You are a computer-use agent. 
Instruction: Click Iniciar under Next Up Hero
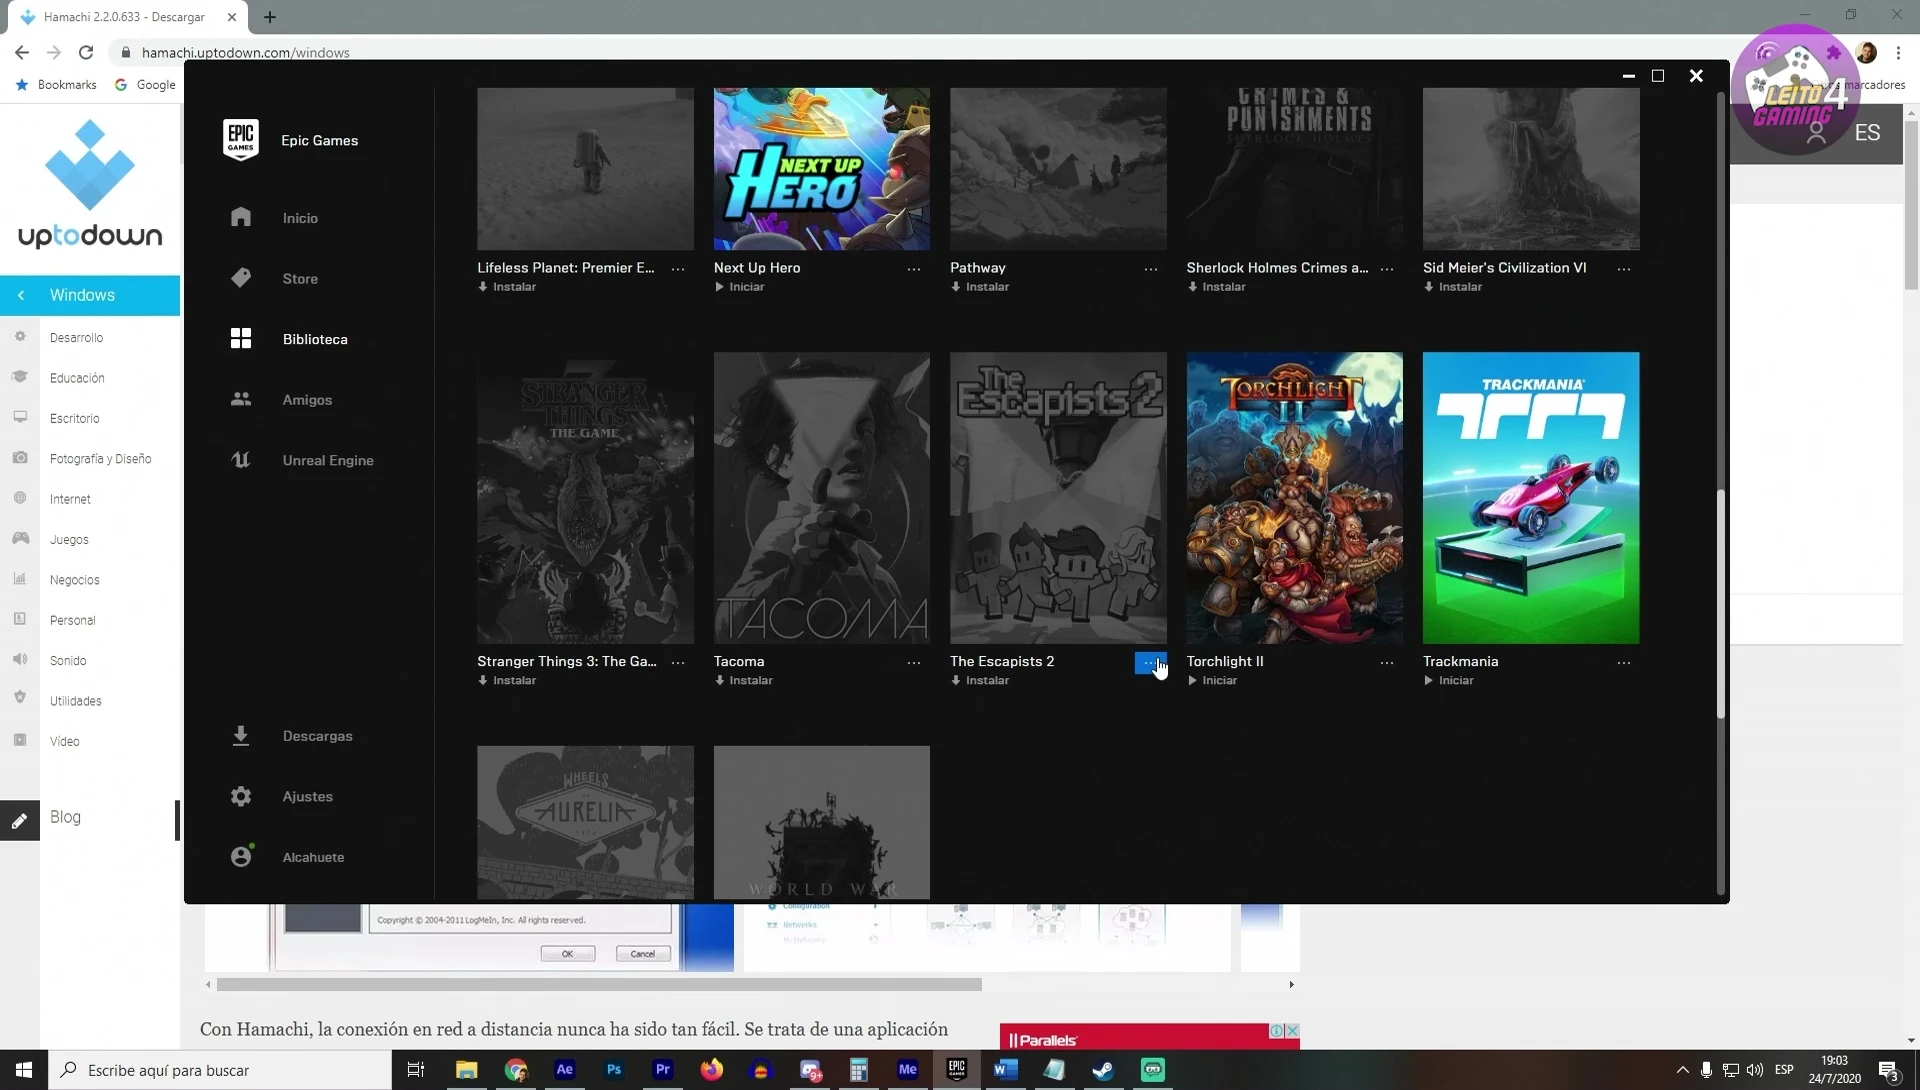coord(739,287)
